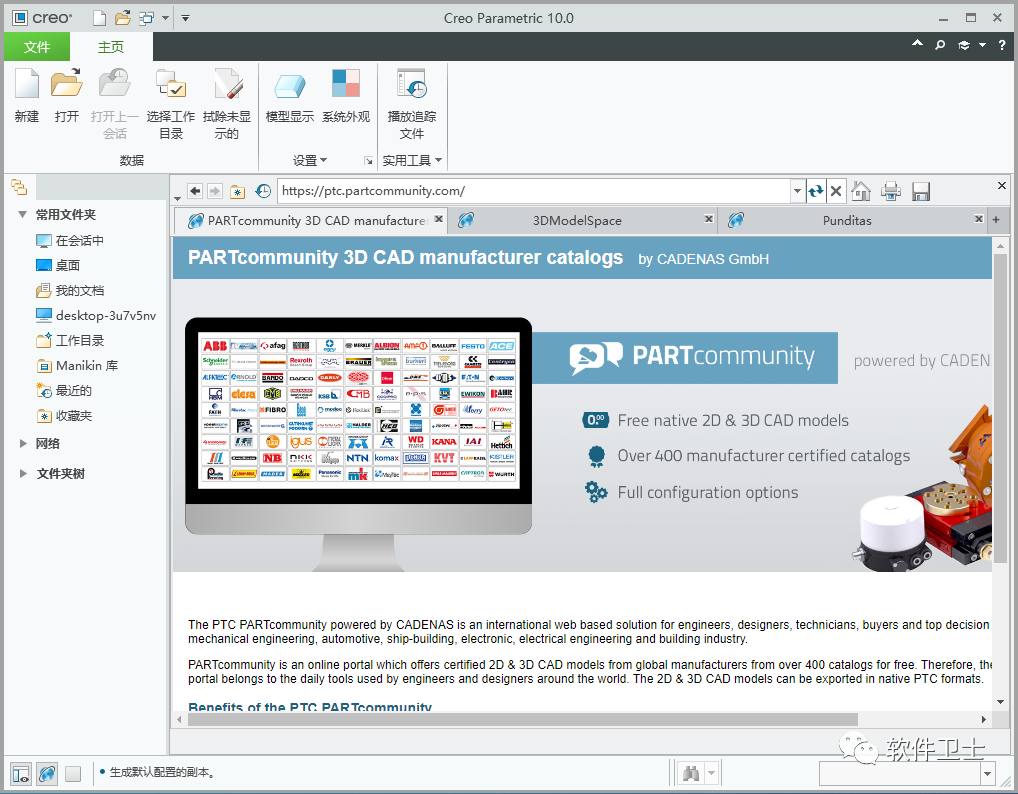1018x794 pixels.
Task: Expand the 网络 section
Action: 23,443
